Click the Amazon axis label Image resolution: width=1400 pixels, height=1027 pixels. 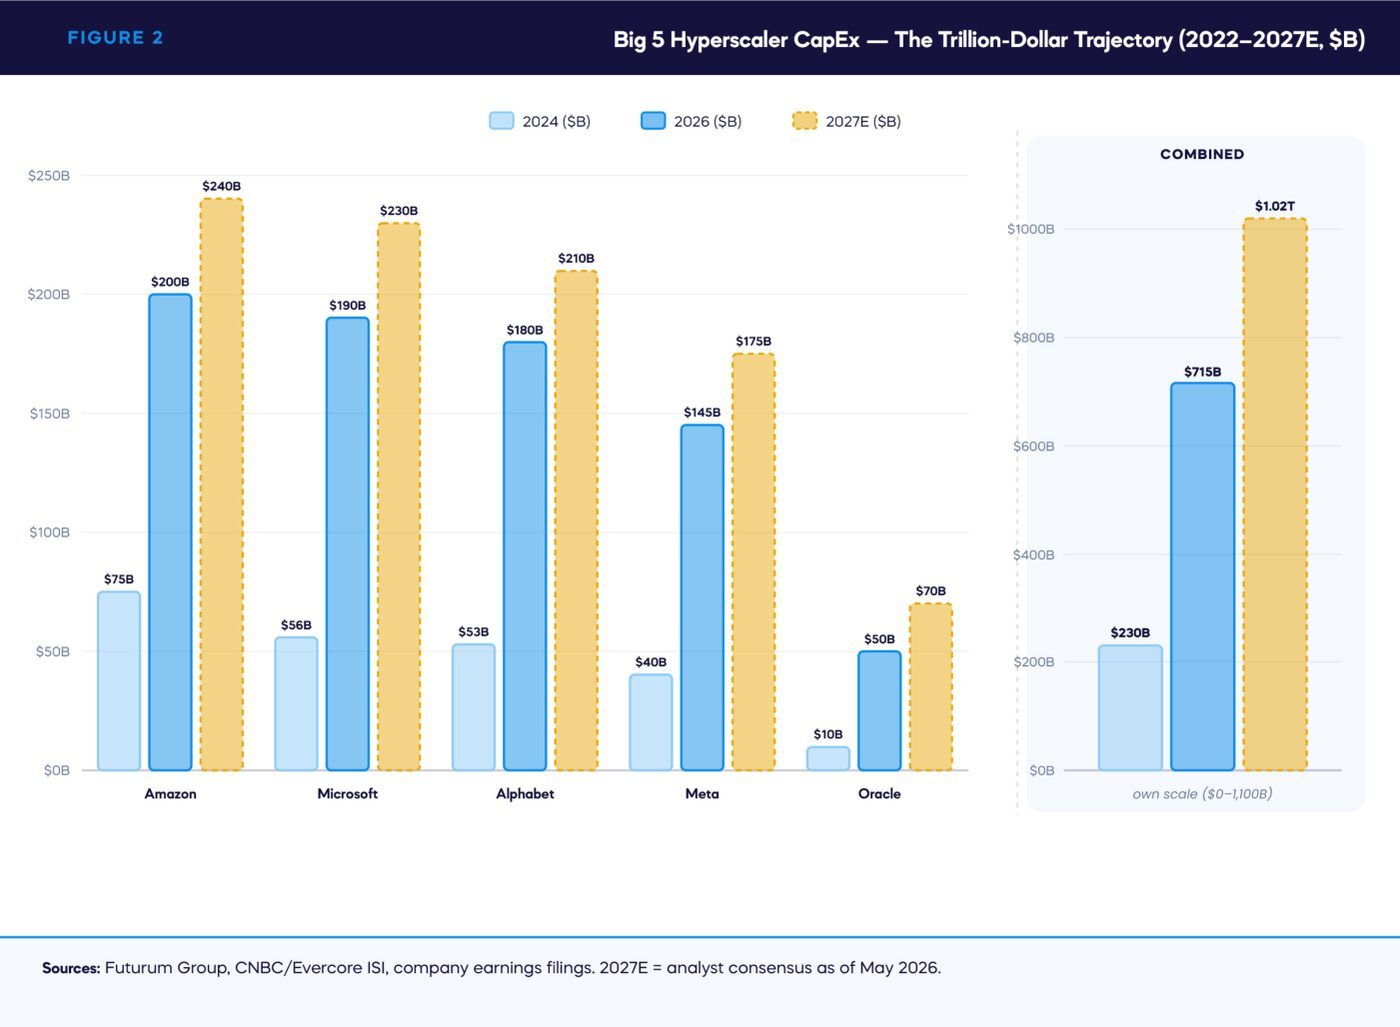click(170, 794)
